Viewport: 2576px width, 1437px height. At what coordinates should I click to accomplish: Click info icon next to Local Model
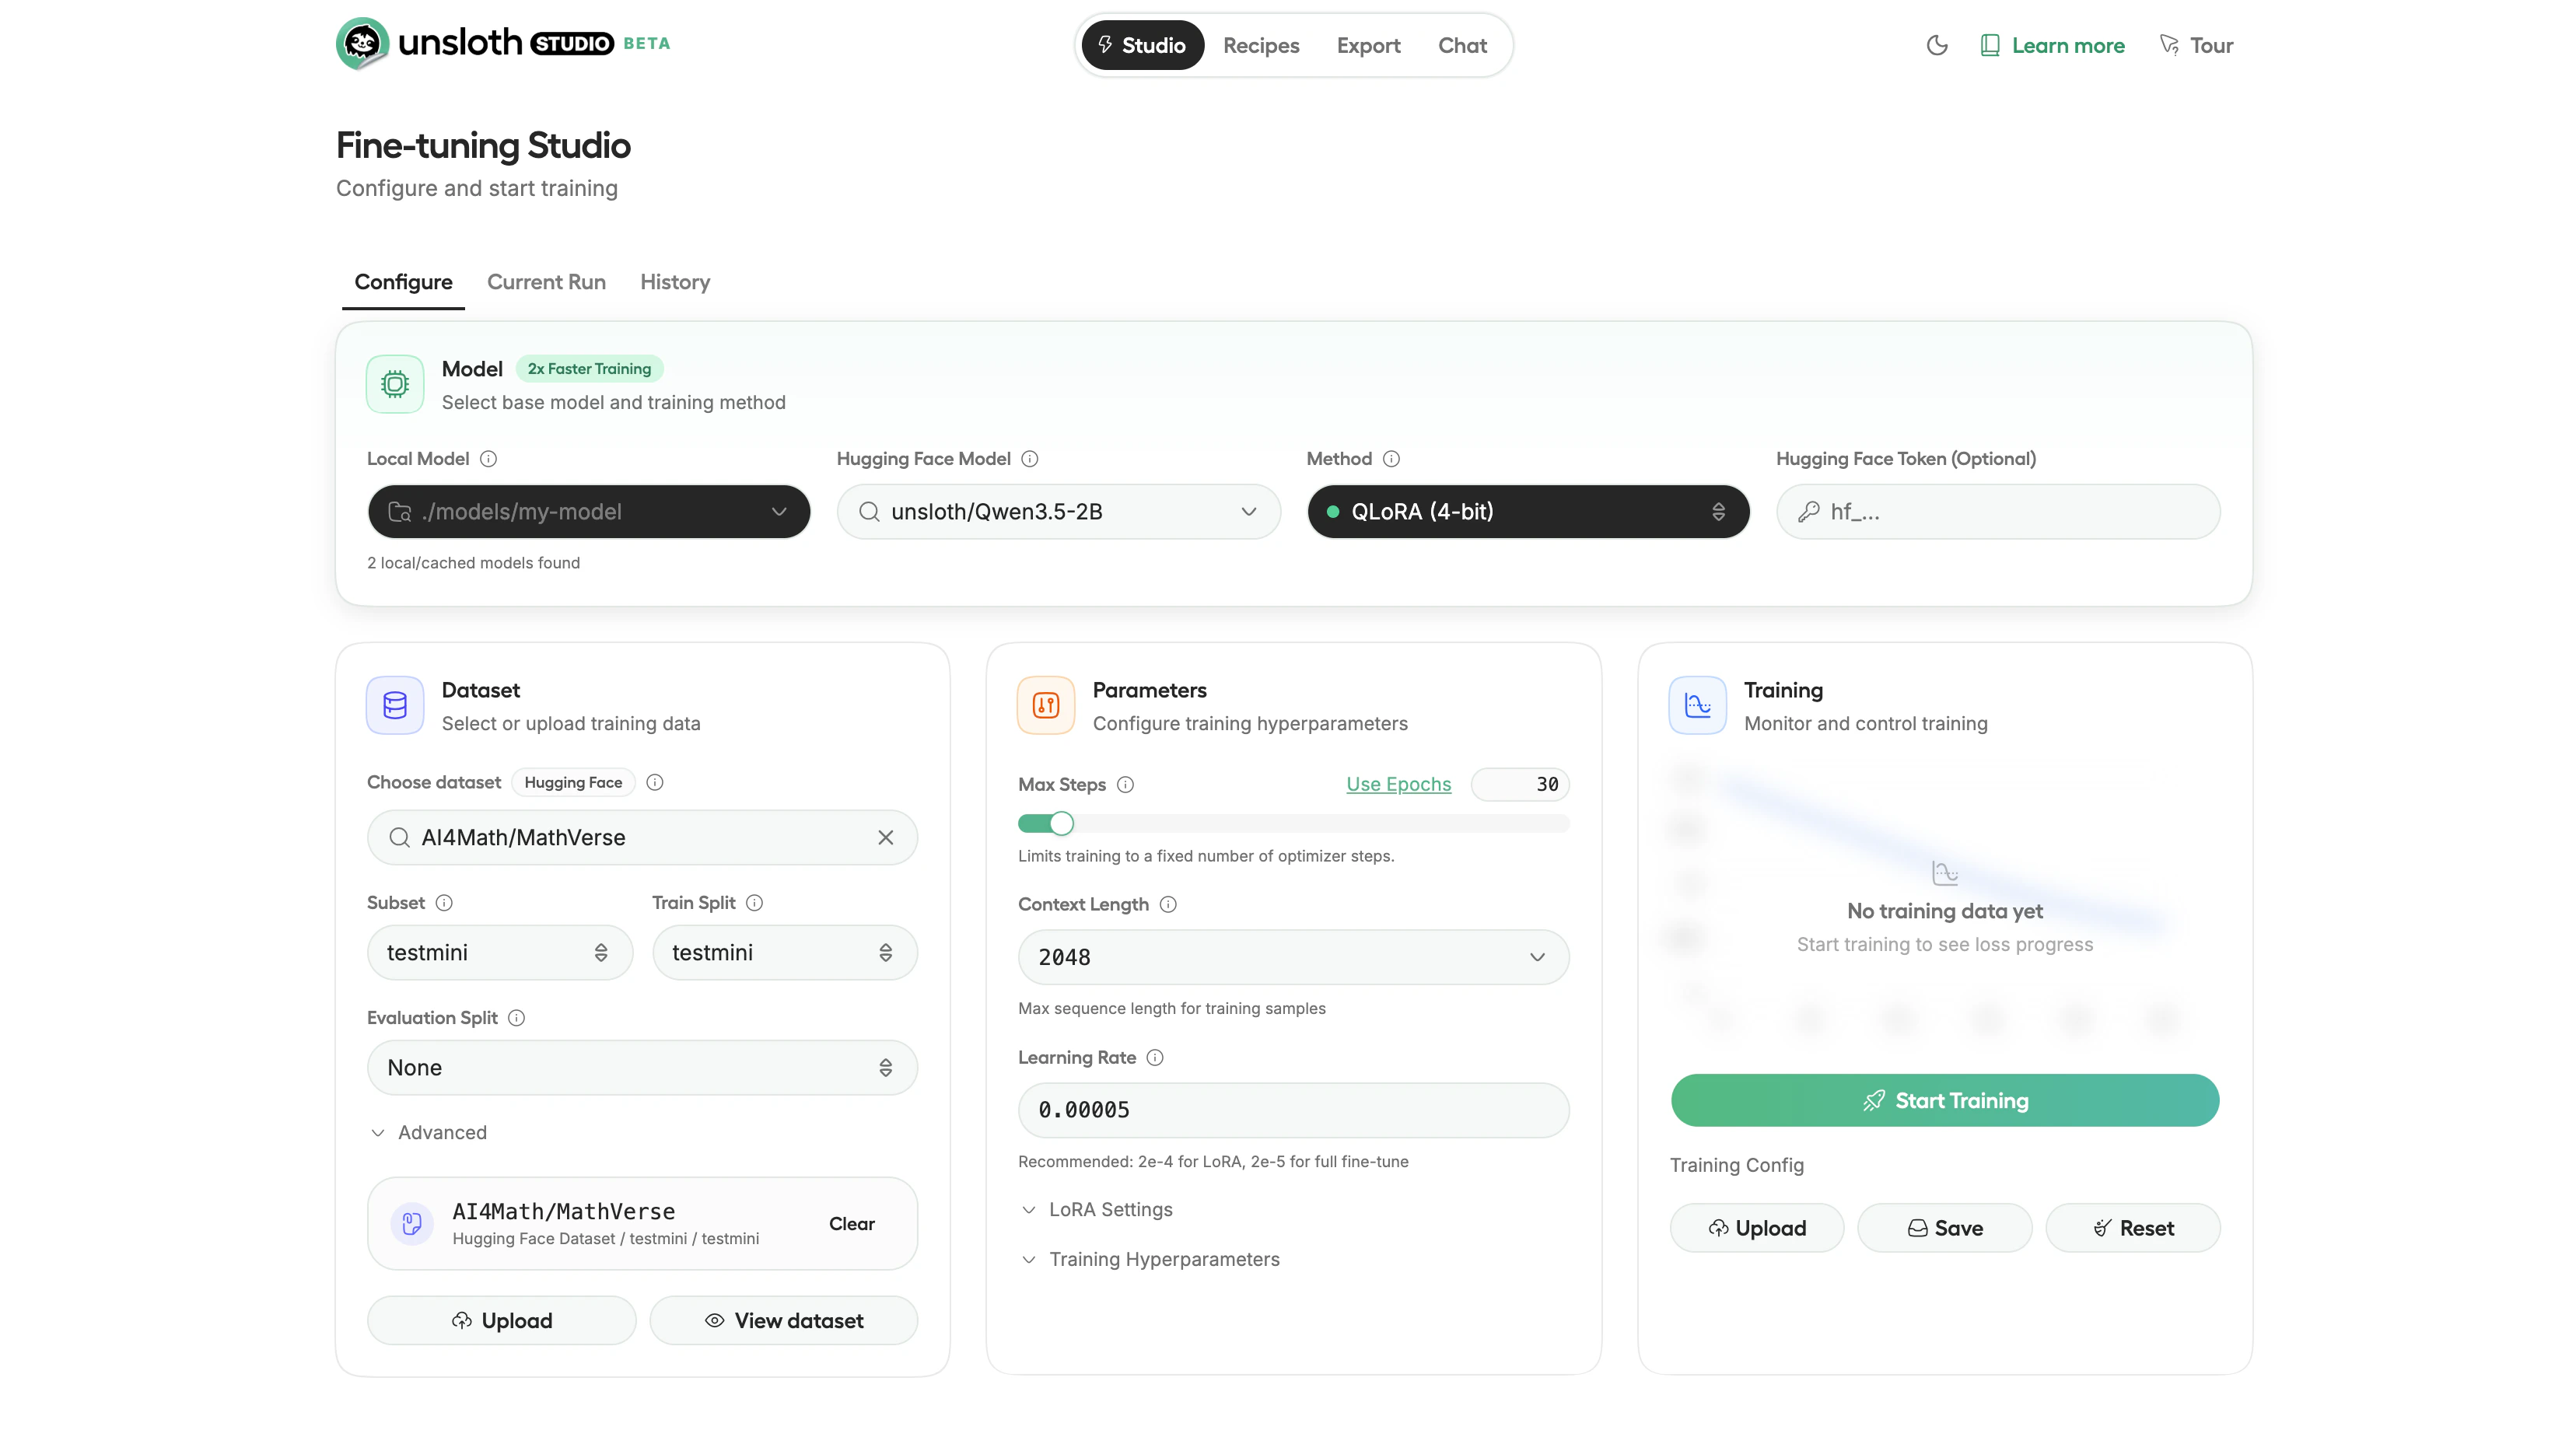pyautogui.click(x=488, y=459)
